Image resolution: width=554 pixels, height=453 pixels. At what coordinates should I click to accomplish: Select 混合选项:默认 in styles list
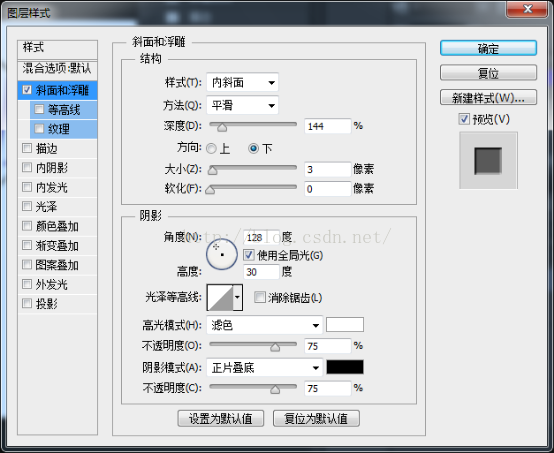[57, 69]
